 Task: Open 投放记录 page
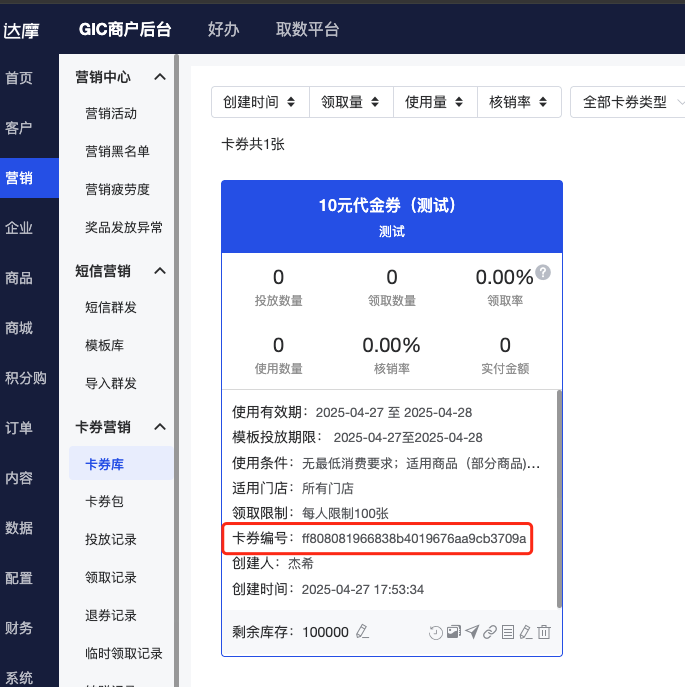point(111,539)
